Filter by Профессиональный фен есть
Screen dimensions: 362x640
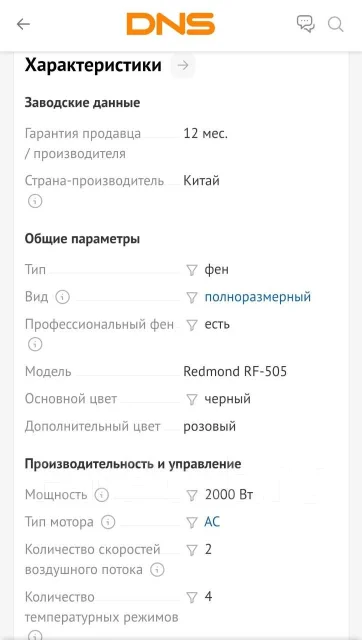(x=192, y=325)
